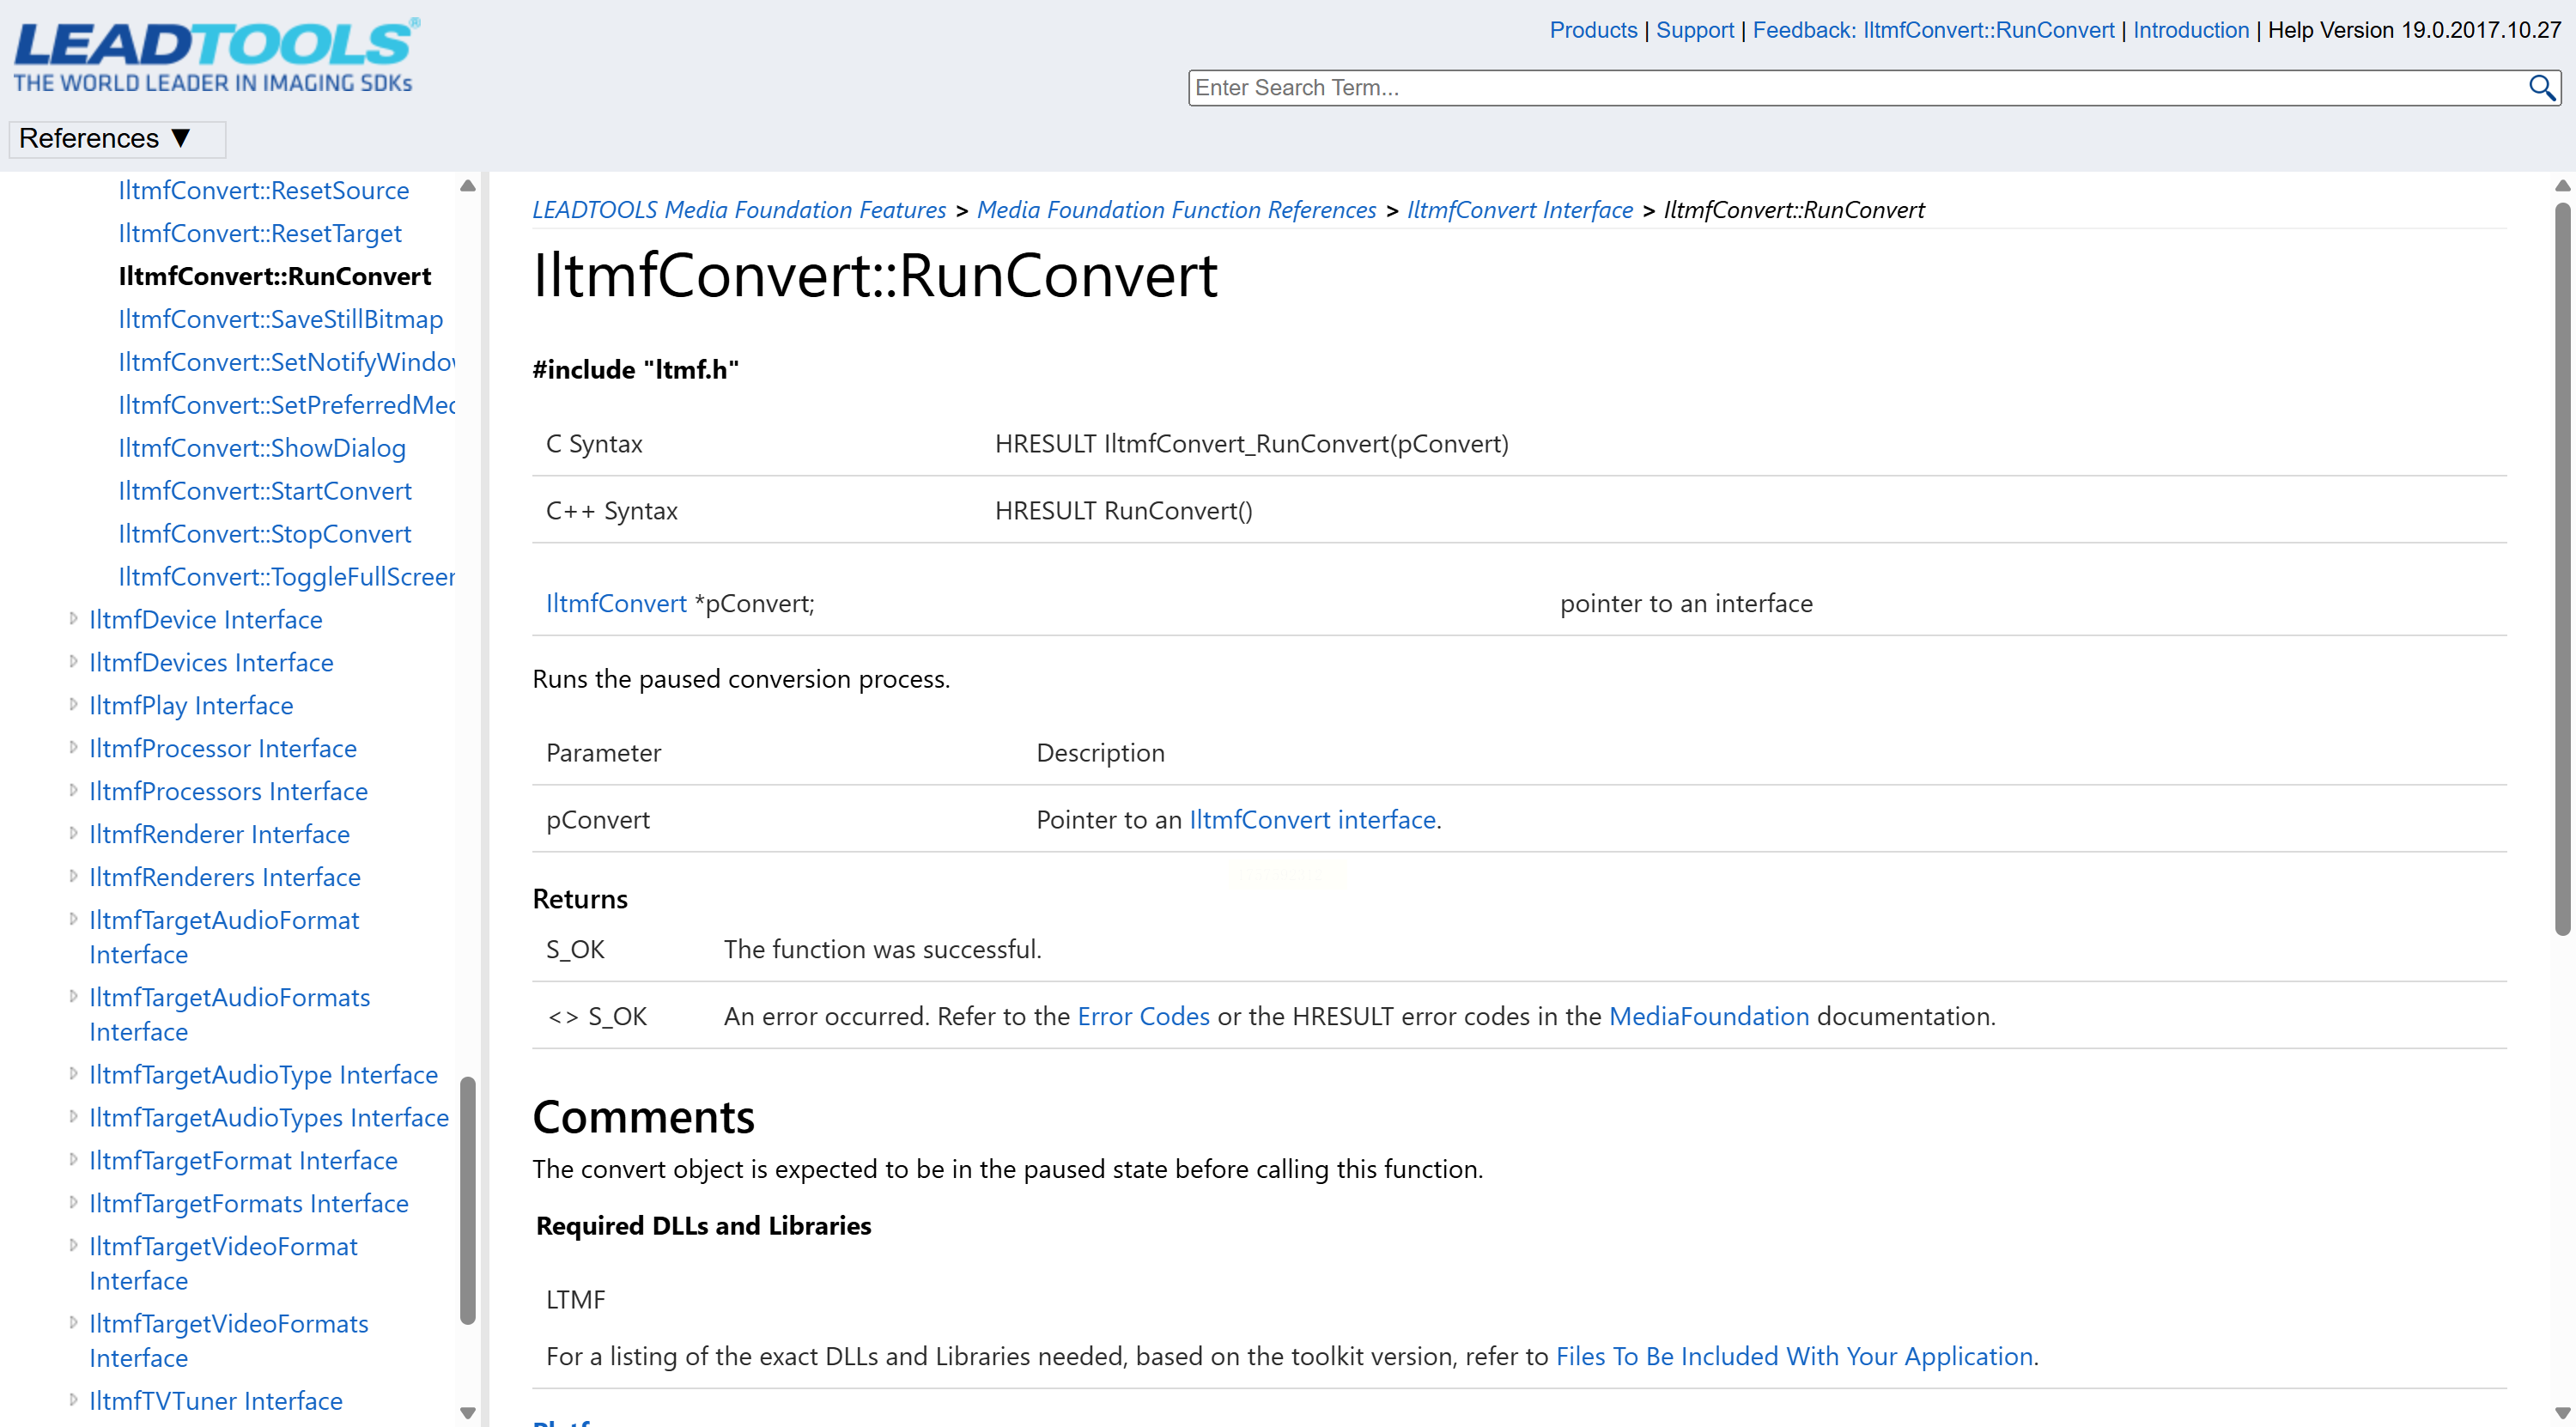Expand the IltmfDevices Interface node
This screenshot has height=1427, width=2576.
(x=73, y=662)
